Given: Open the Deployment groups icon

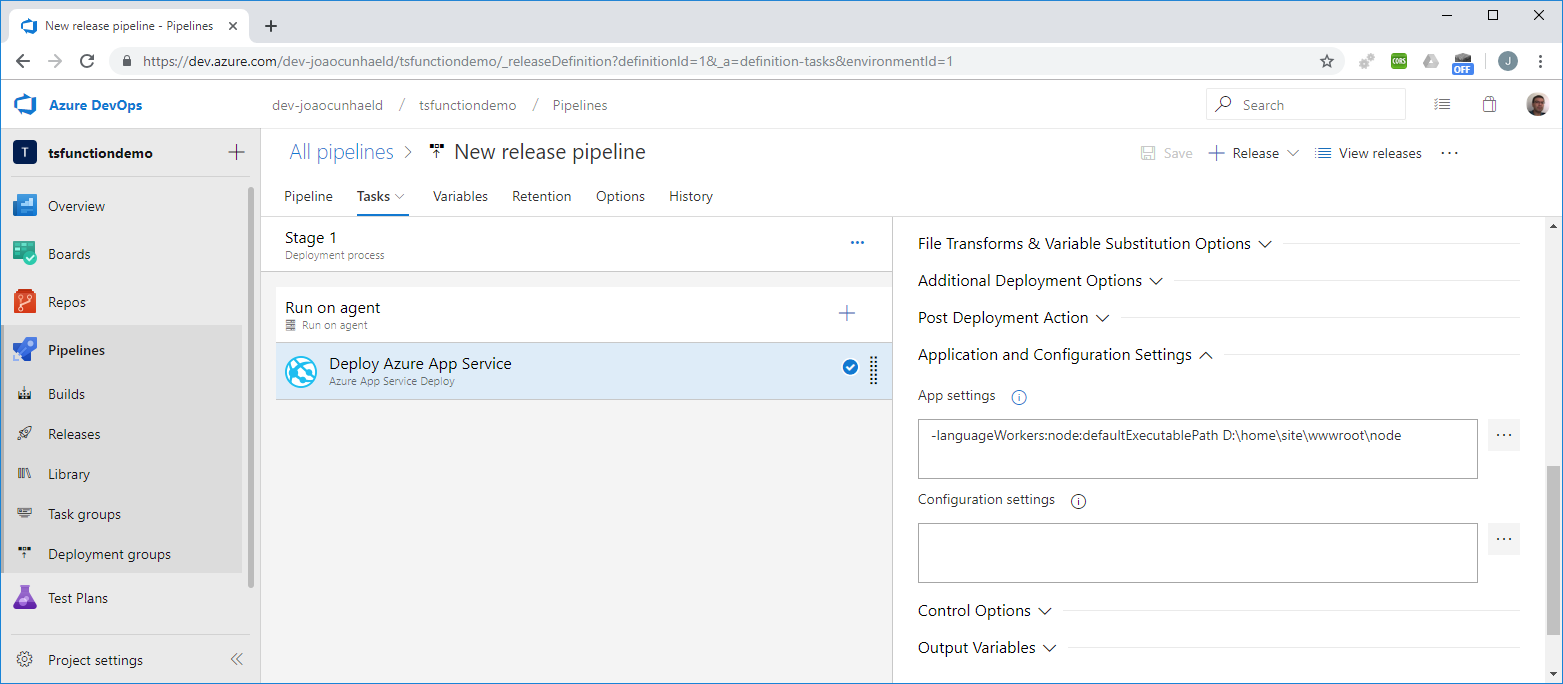Looking at the screenshot, I should 25,554.
